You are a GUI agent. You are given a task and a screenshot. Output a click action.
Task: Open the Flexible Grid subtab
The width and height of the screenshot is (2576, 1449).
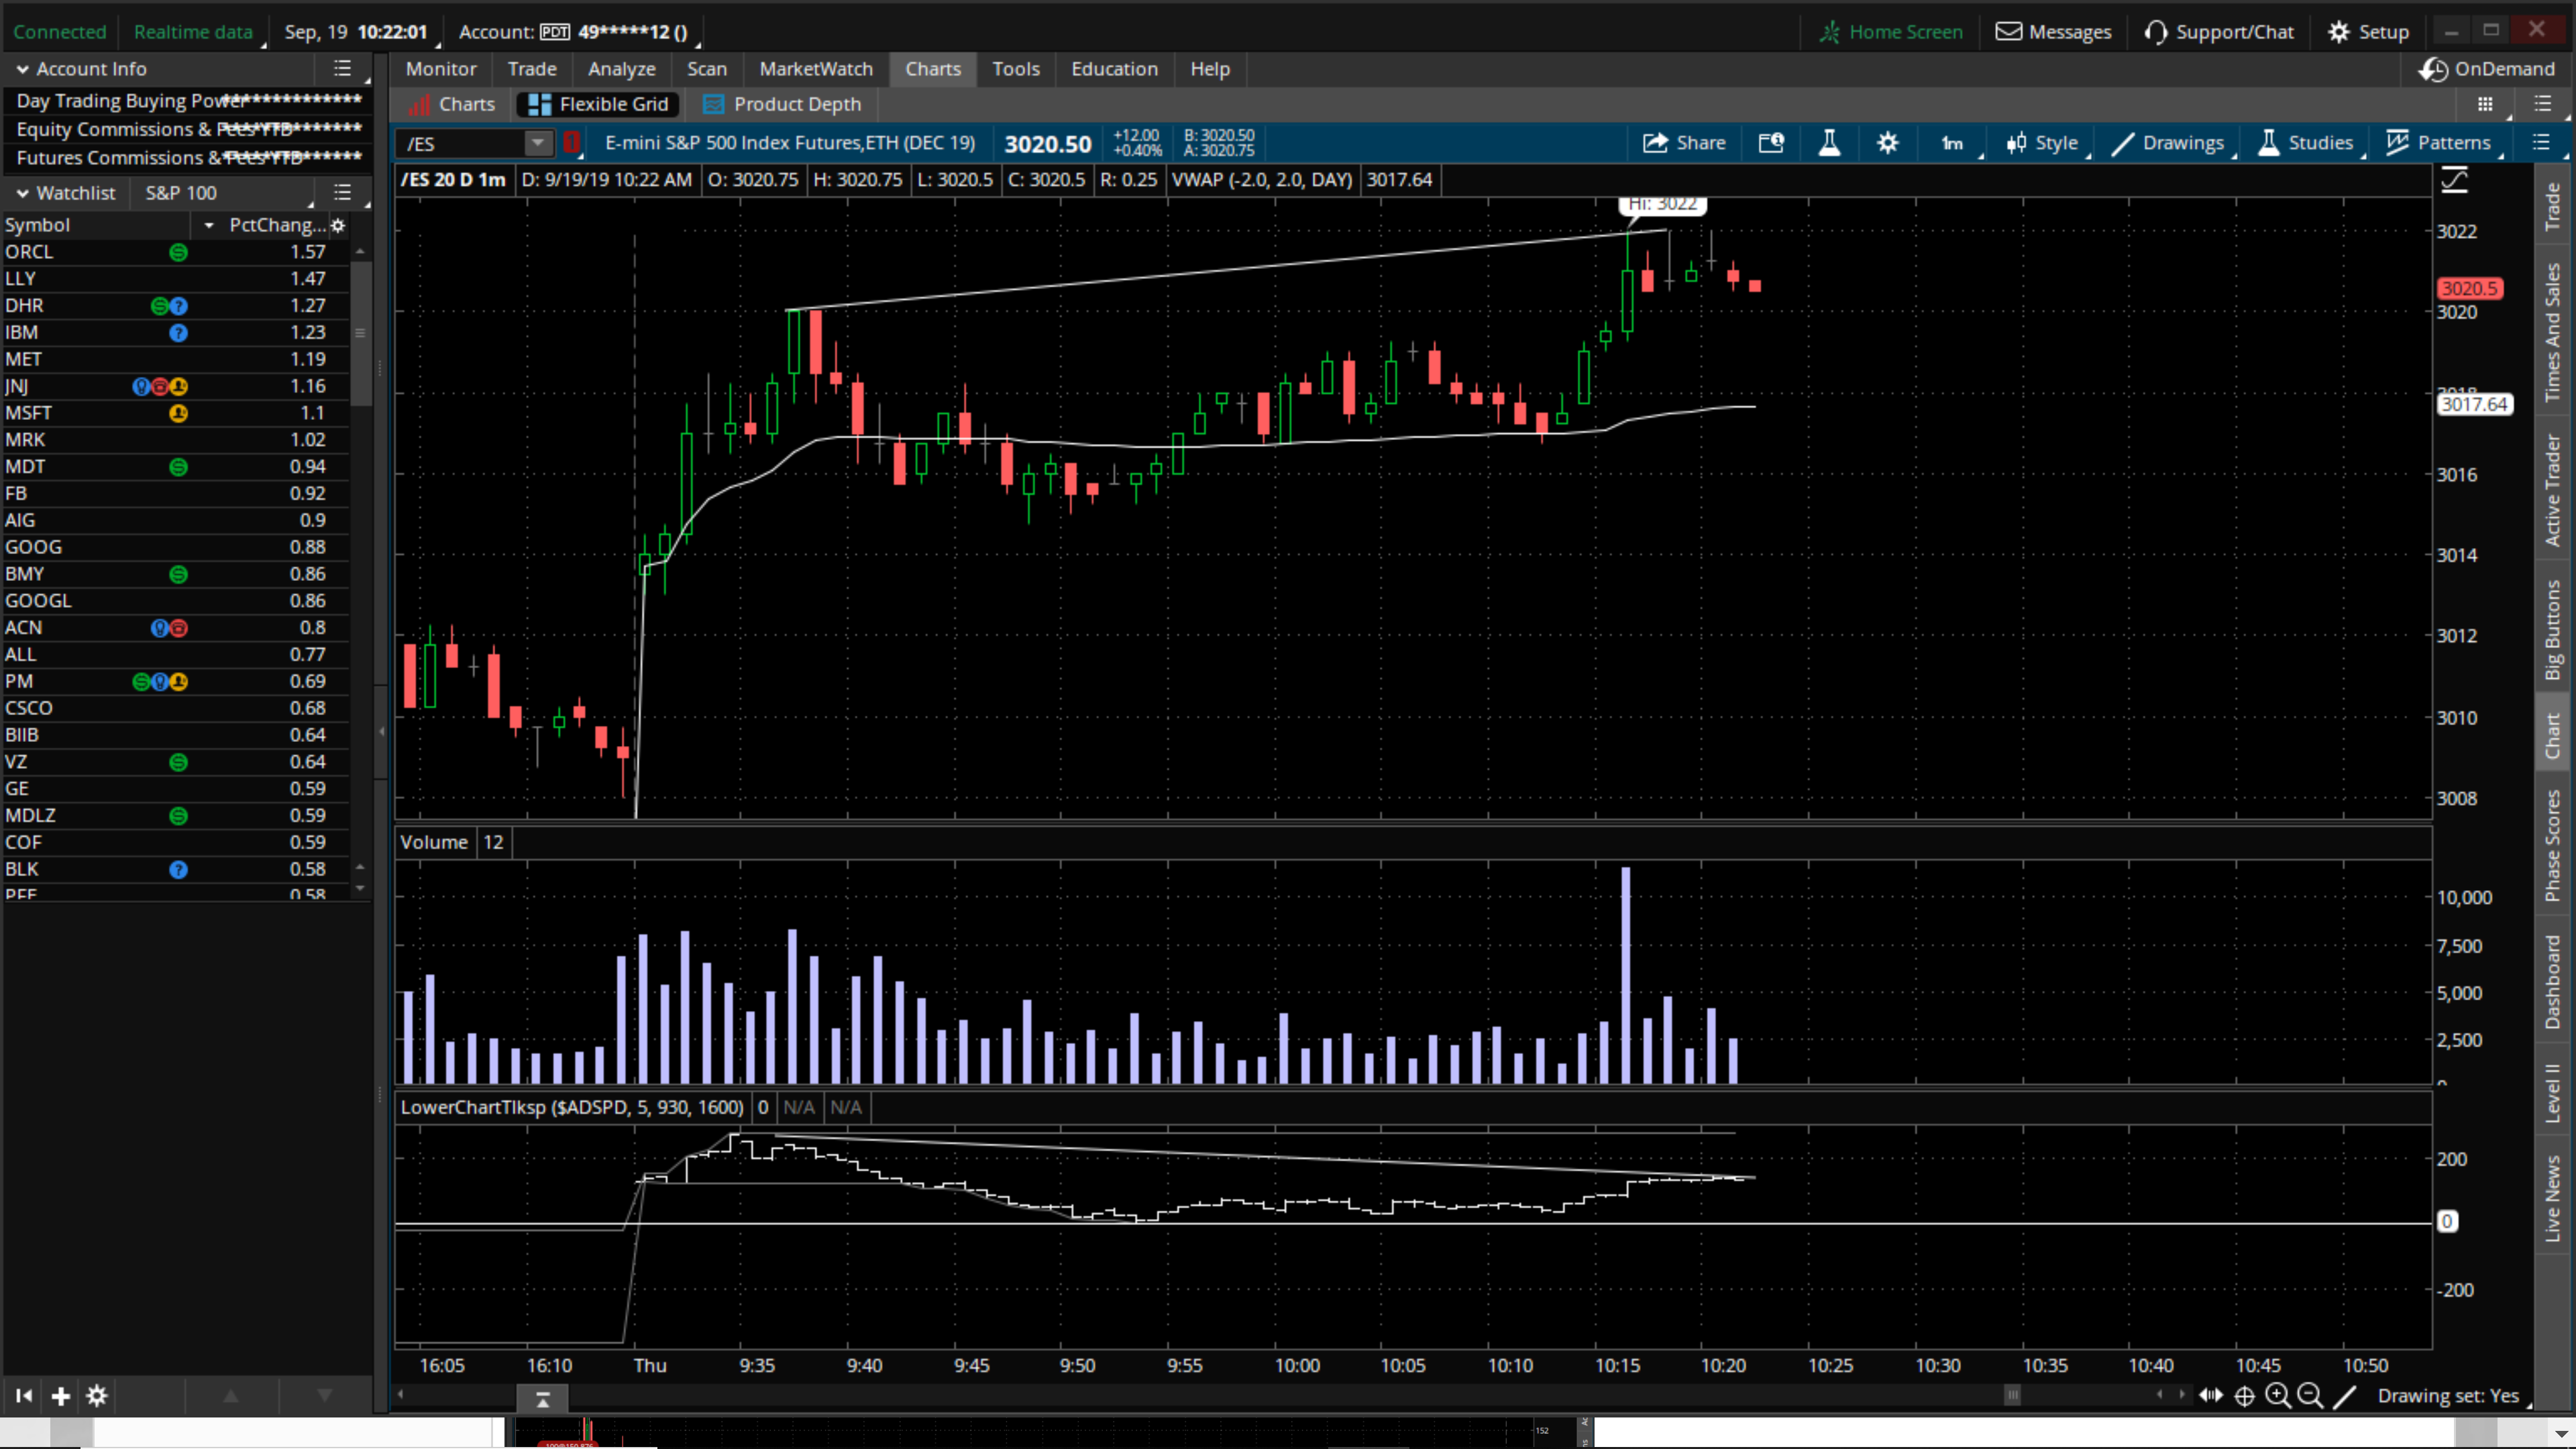[x=598, y=104]
